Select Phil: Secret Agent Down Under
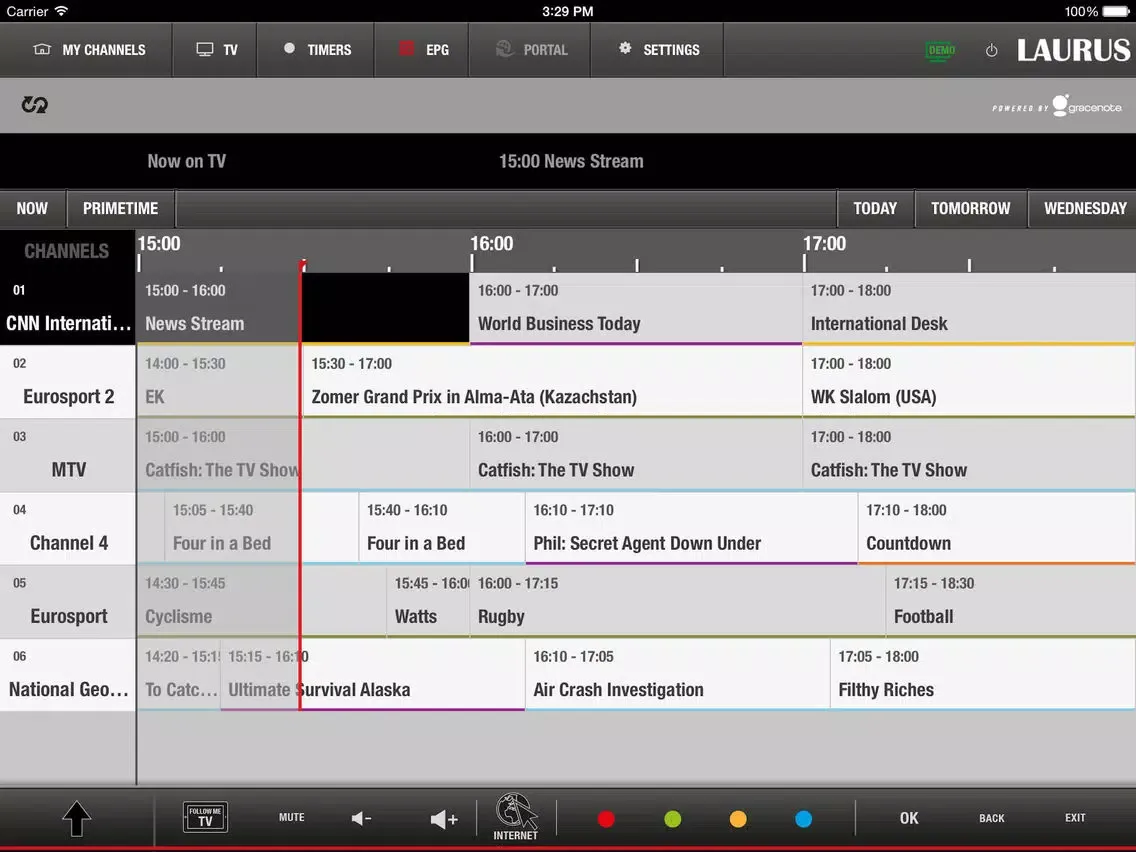The height and width of the screenshot is (852, 1136). click(x=692, y=528)
